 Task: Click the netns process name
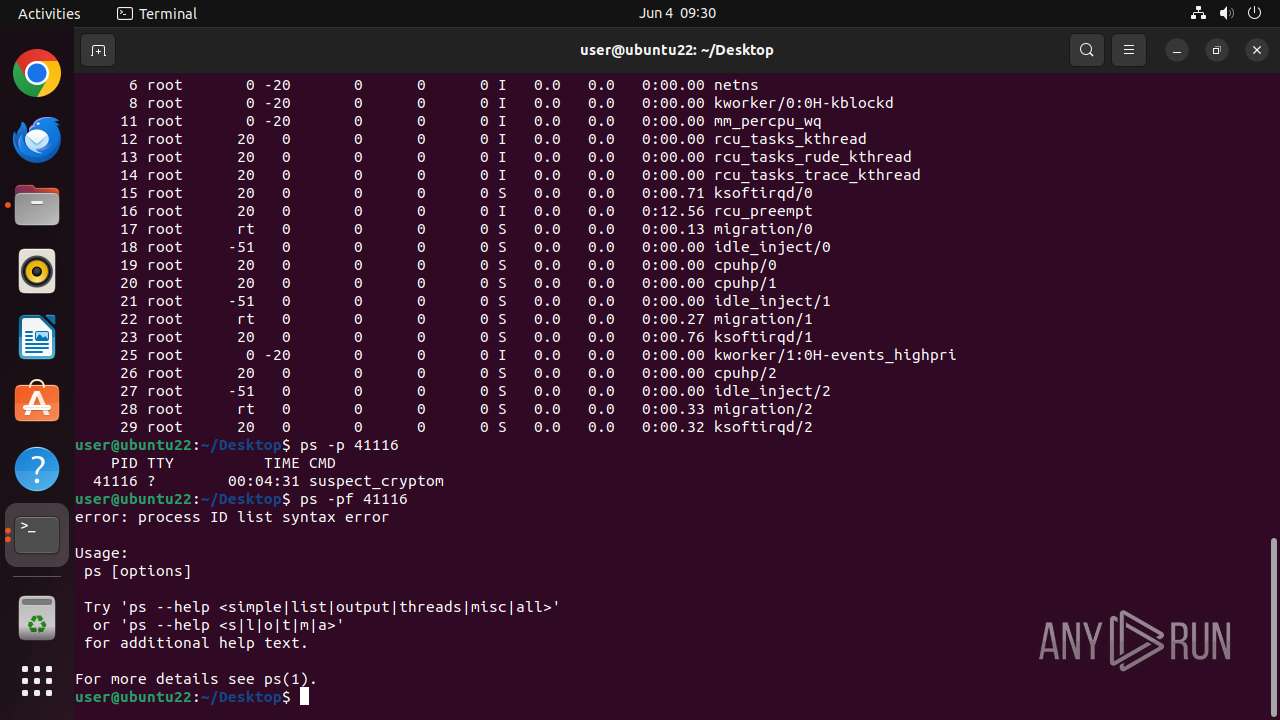736,85
